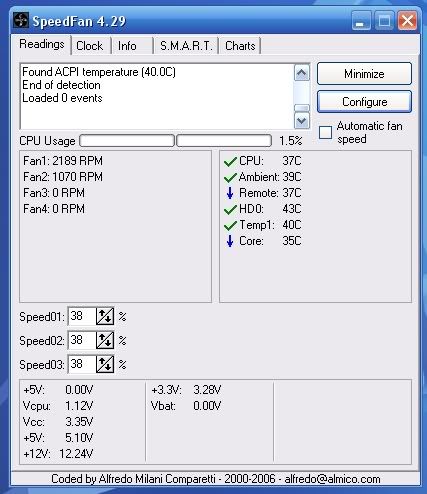Image resolution: width=427 pixels, height=494 pixels.
Task: Open the S.M.A.R.T. tab
Action: tap(186, 46)
